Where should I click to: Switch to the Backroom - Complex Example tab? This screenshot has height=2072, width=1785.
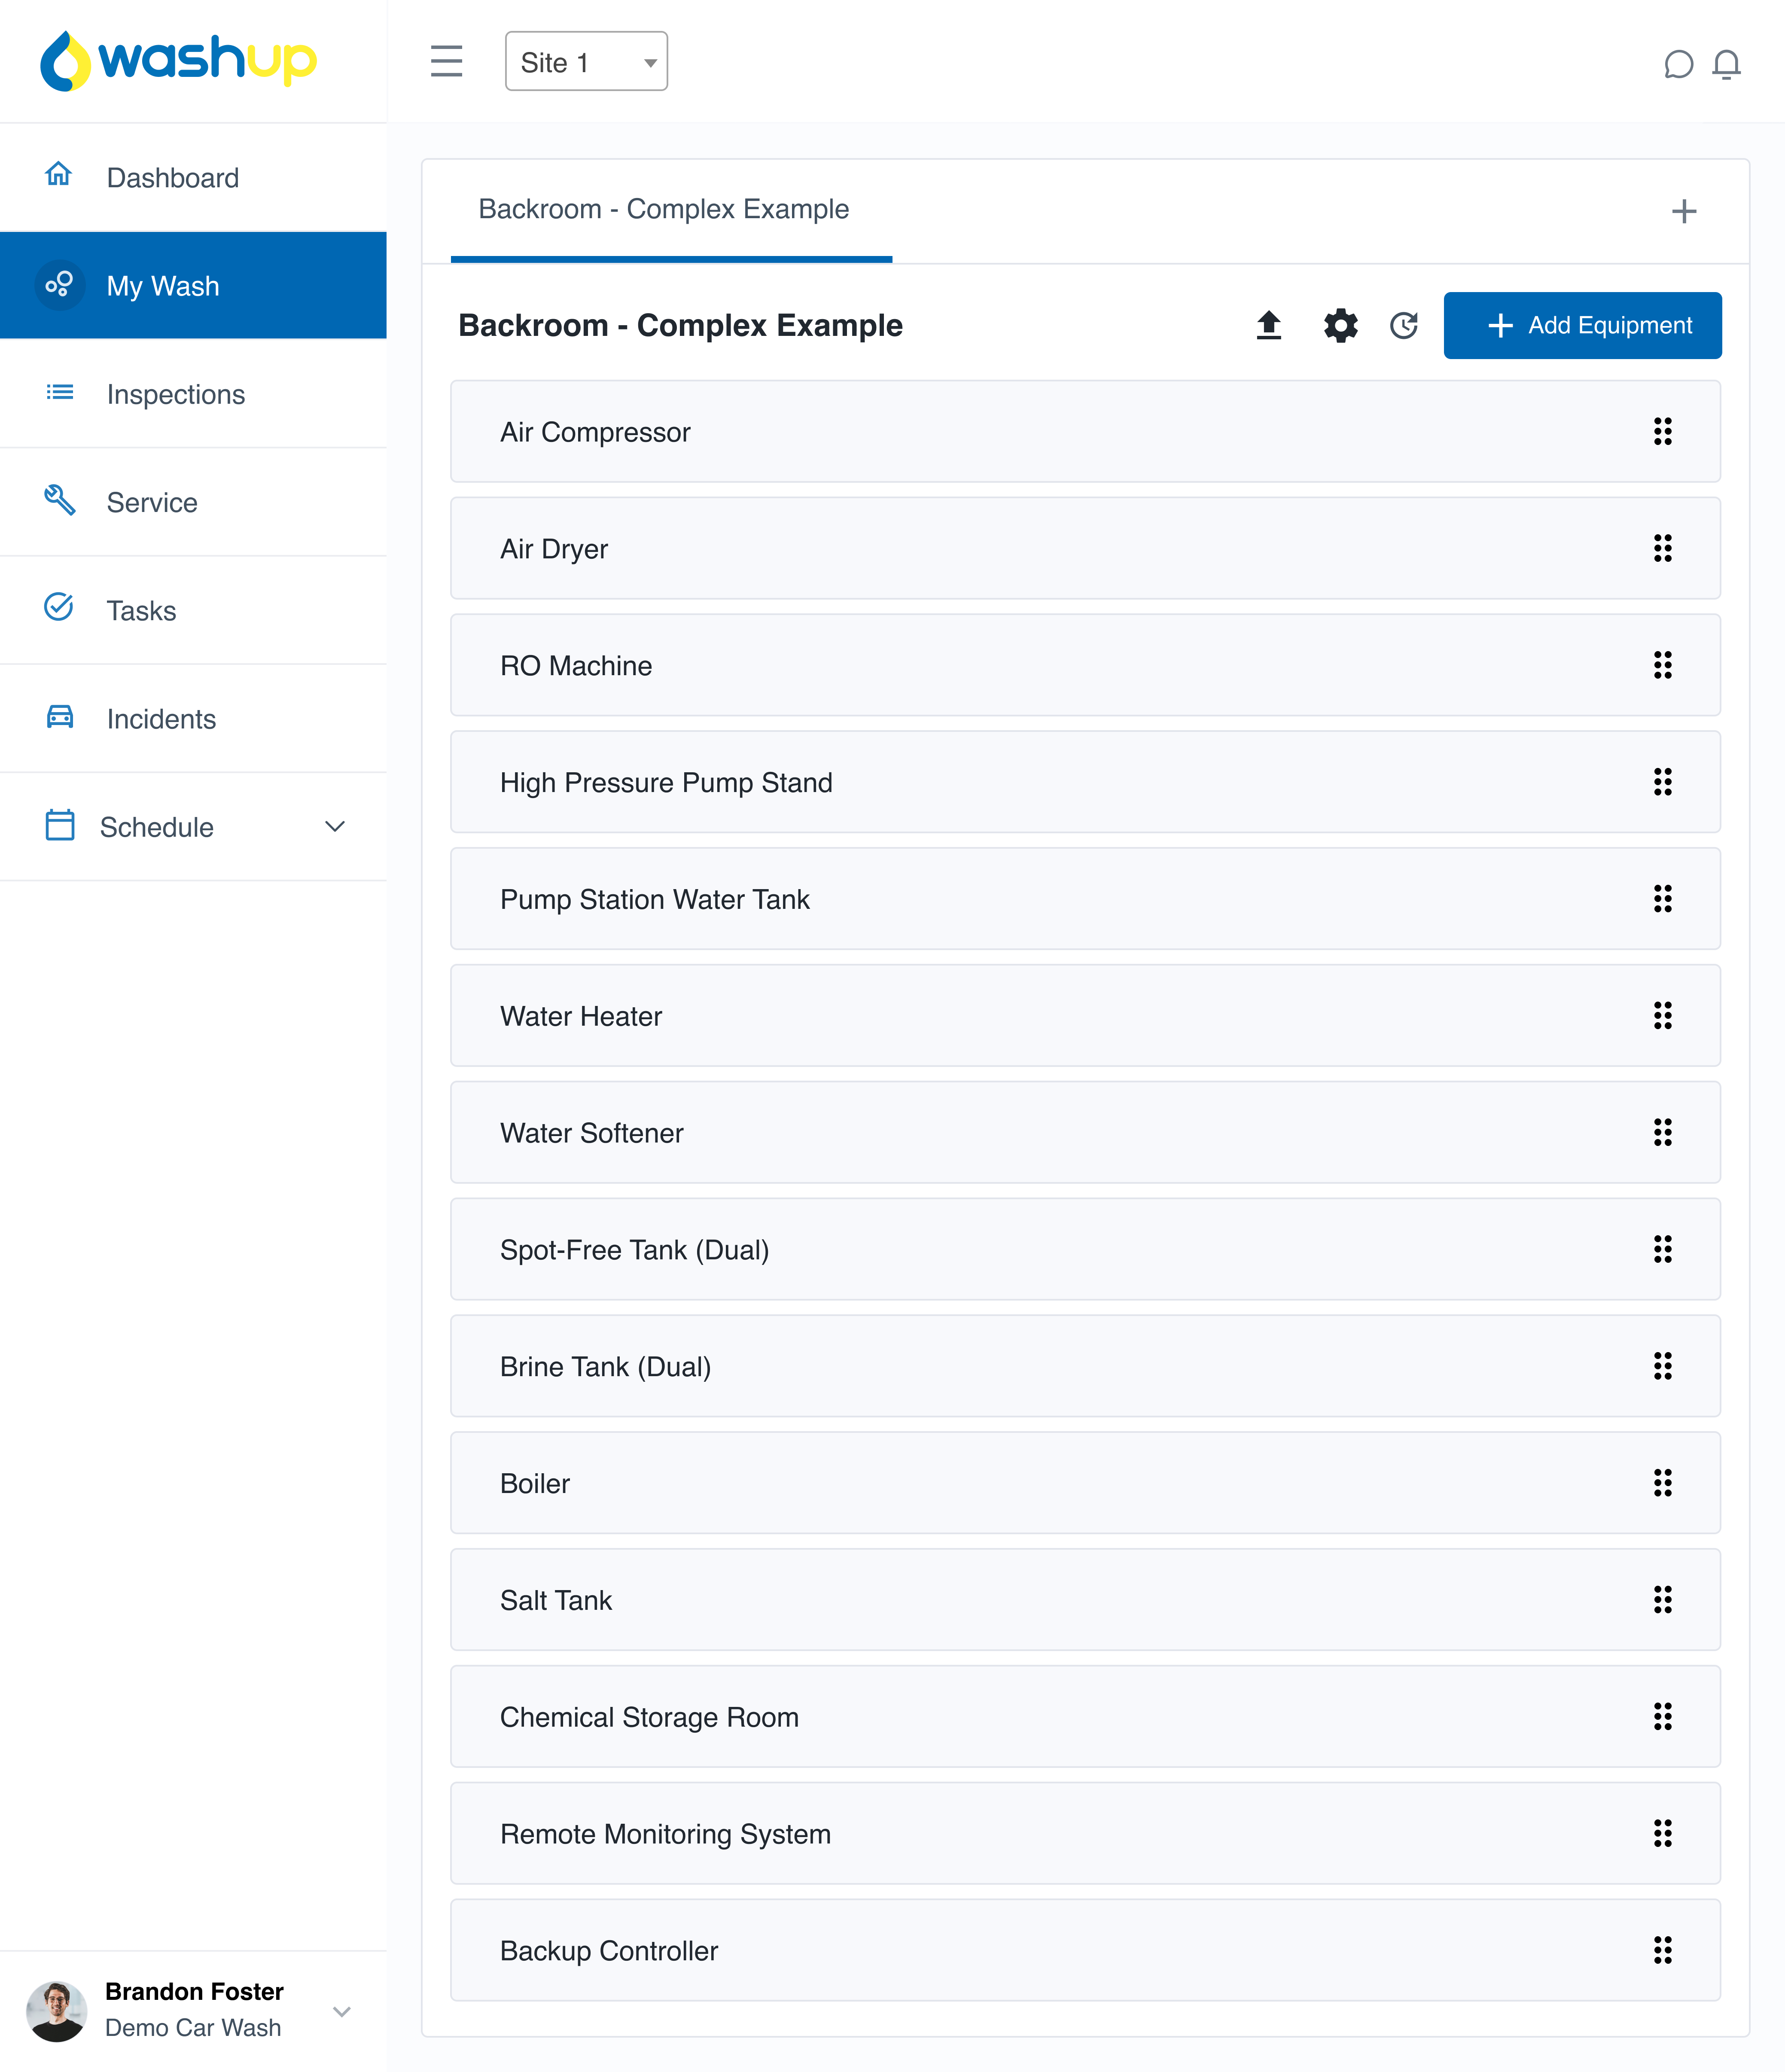pyautogui.click(x=663, y=209)
